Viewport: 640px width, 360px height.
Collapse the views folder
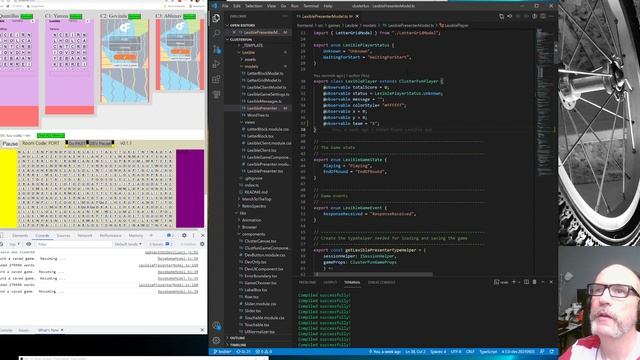click(250, 122)
